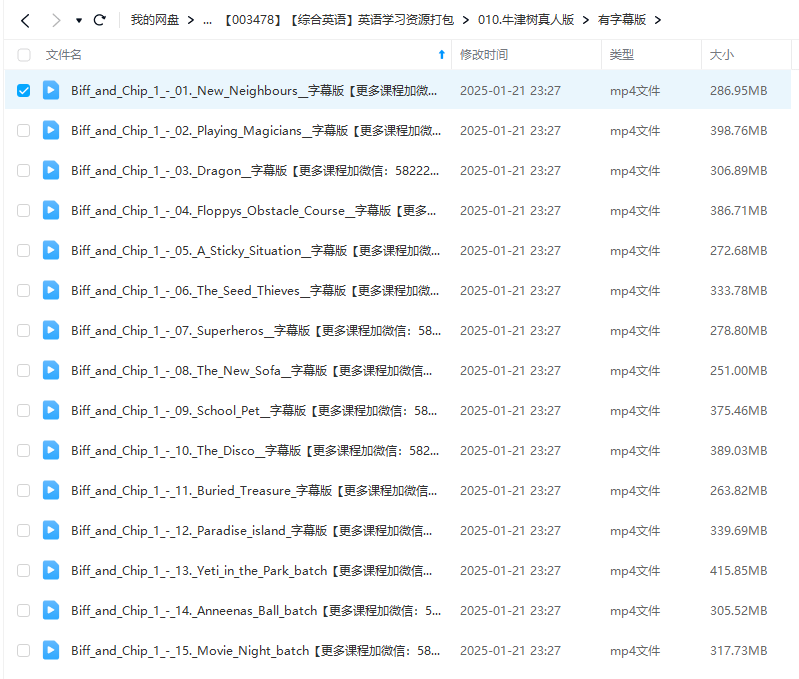Image resolution: width=799 pixels, height=679 pixels.
Task: Click the video icon for 10._The_Disco
Action: click(x=50, y=450)
